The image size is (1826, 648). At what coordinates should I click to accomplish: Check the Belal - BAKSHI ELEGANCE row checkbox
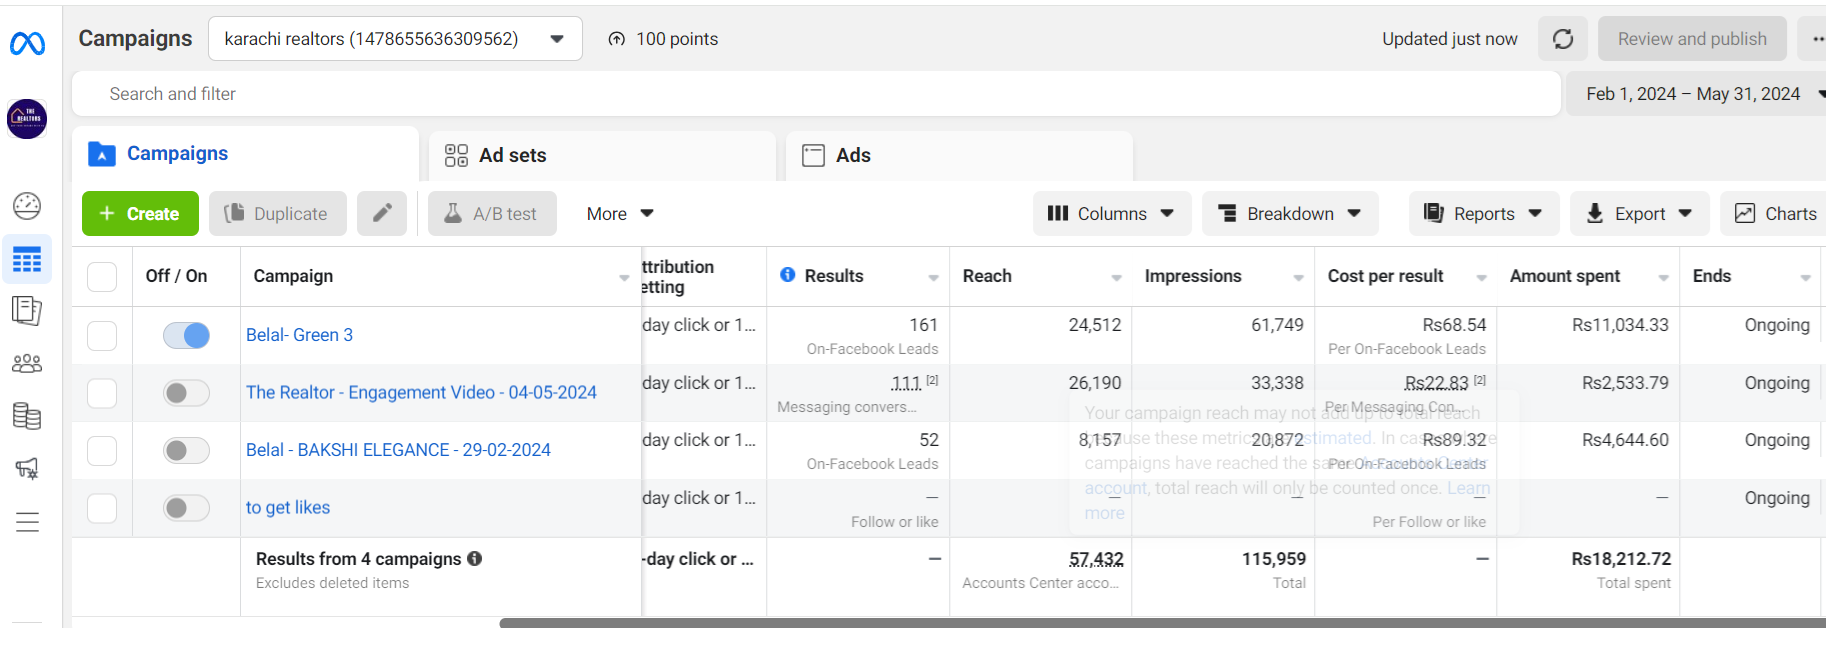point(102,451)
